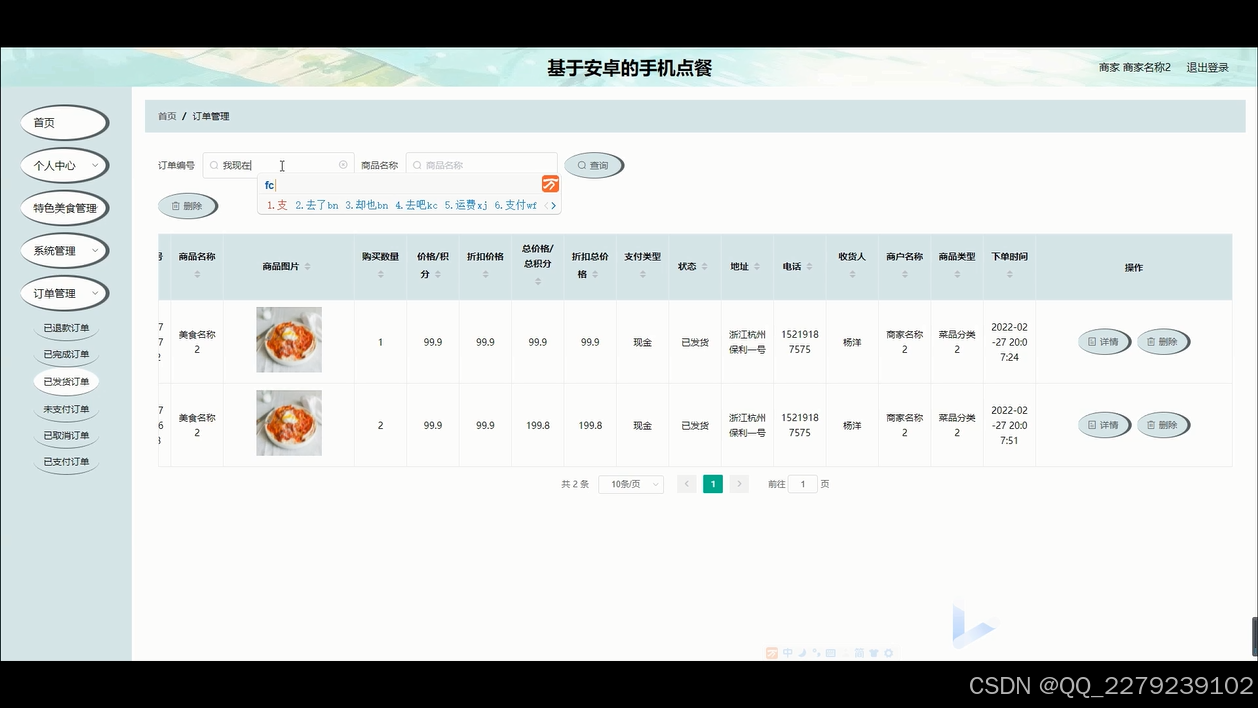Click the 查询 search button
The height and width of the screenshot is (708, 1258).
pyautogui.click(x=594, y=165)
